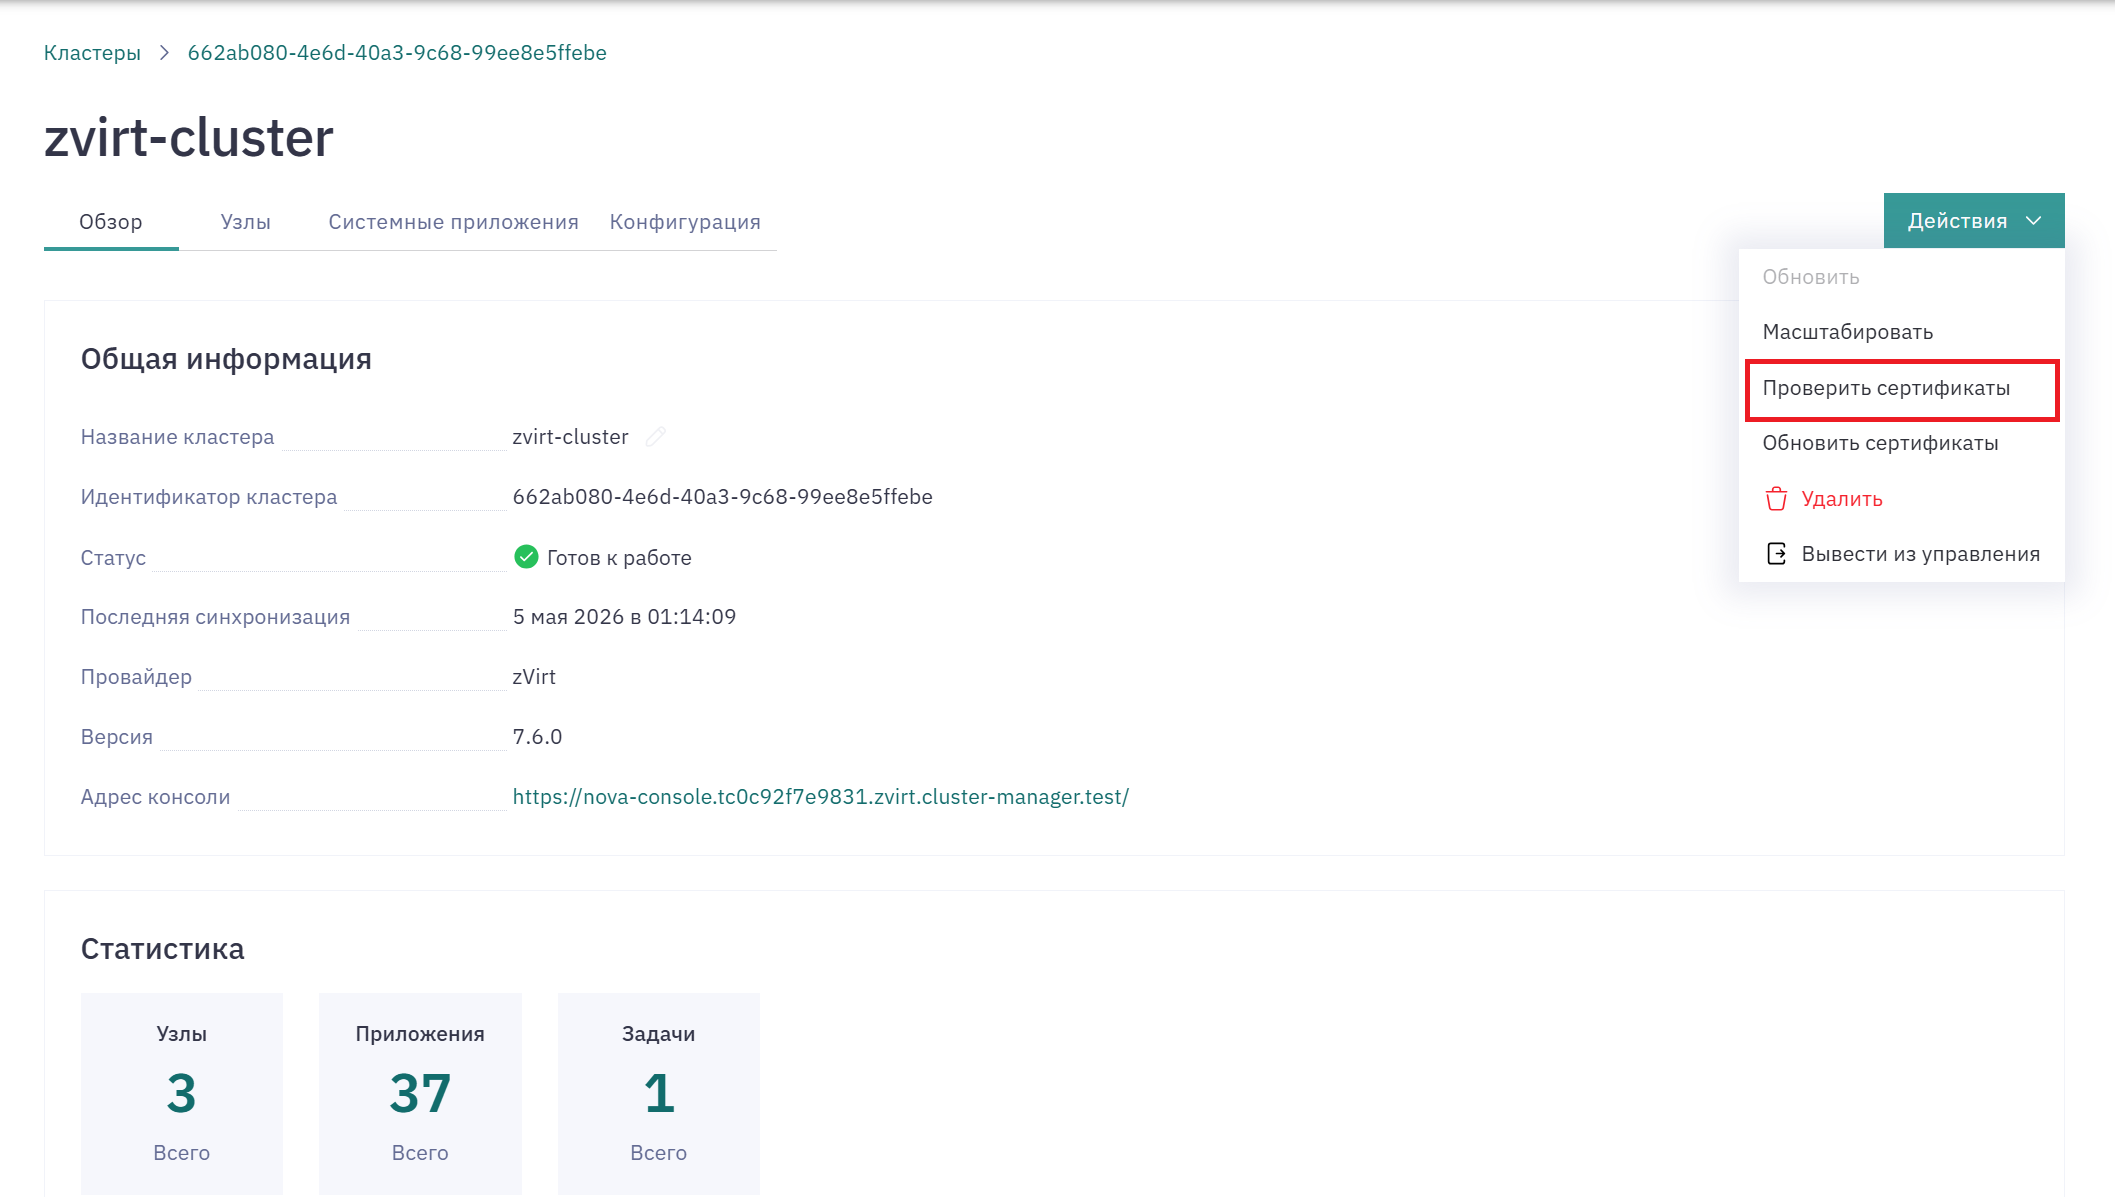The image size is (2115, 1197).
Task: Click the trash icon in Удалить entry
Action: click(x=1776, y=499)
